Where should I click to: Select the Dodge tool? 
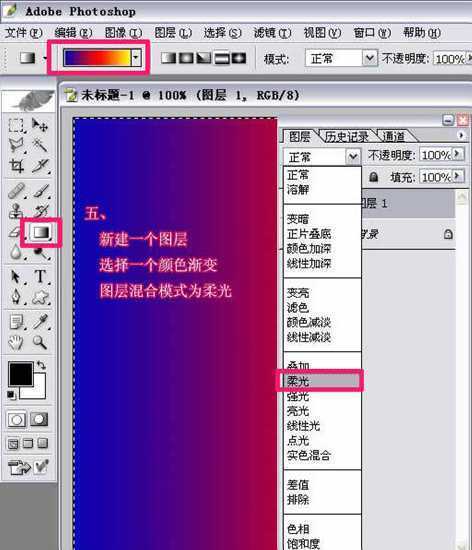pos(41,252)
